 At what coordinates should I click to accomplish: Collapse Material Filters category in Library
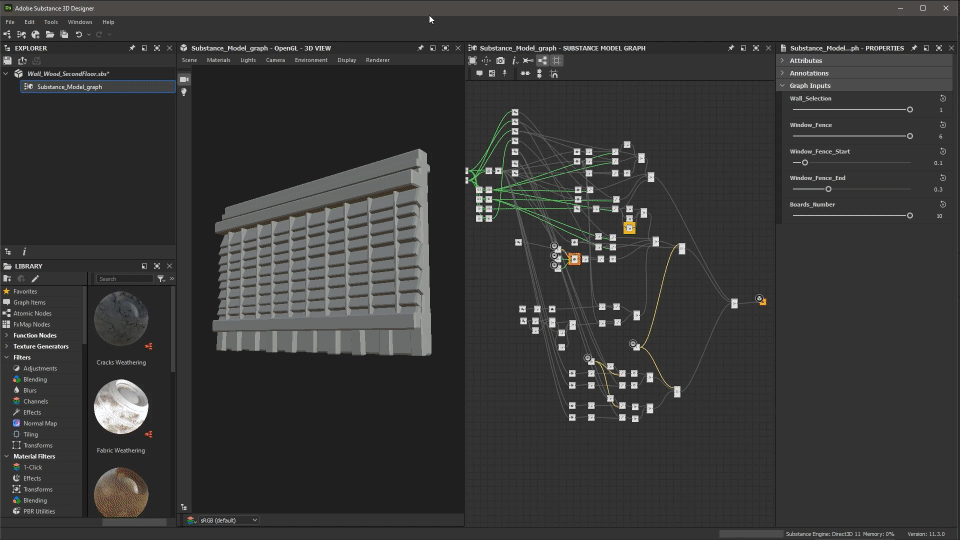(x=6, y=457)
